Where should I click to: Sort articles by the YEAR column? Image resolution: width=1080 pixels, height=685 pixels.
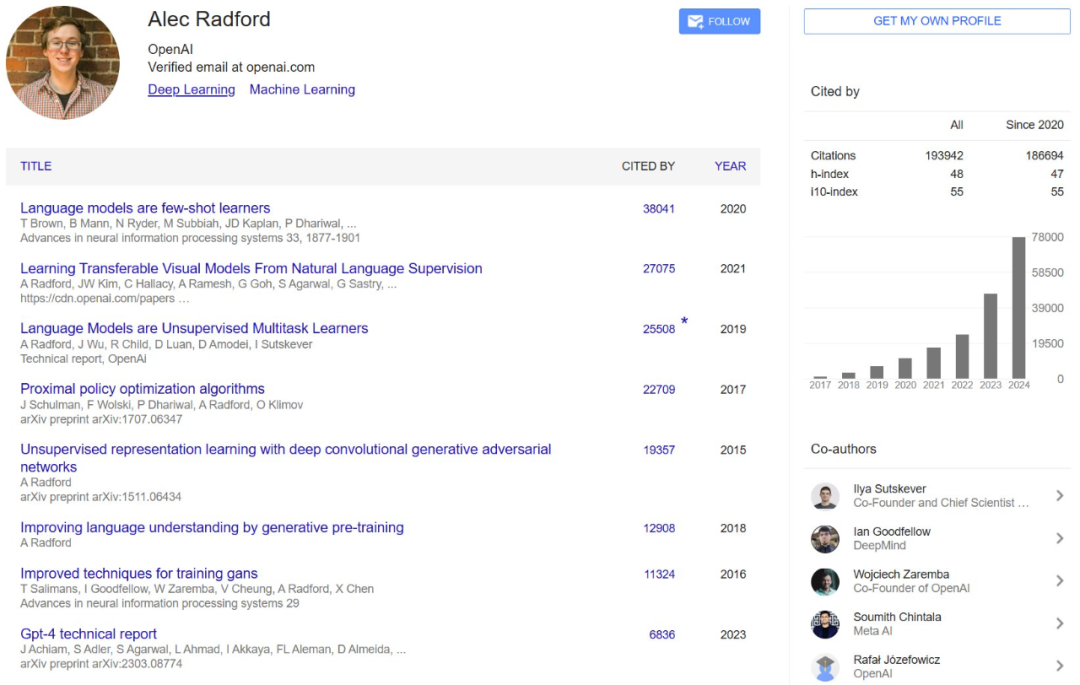point(729,166)
